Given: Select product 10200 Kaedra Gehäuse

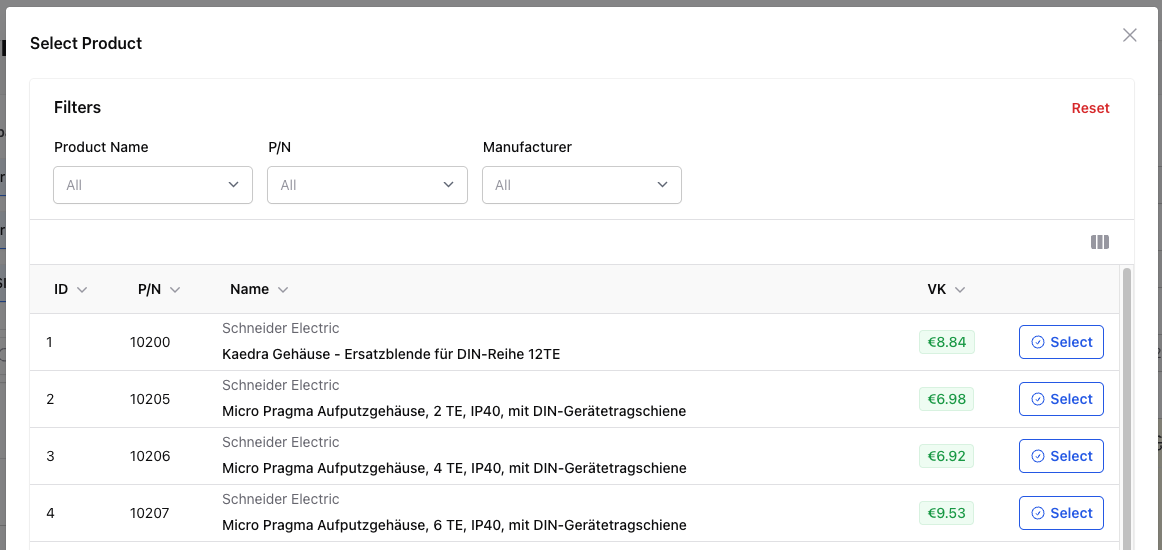Looking at the screenshot, I should [x=1061, y=342].
